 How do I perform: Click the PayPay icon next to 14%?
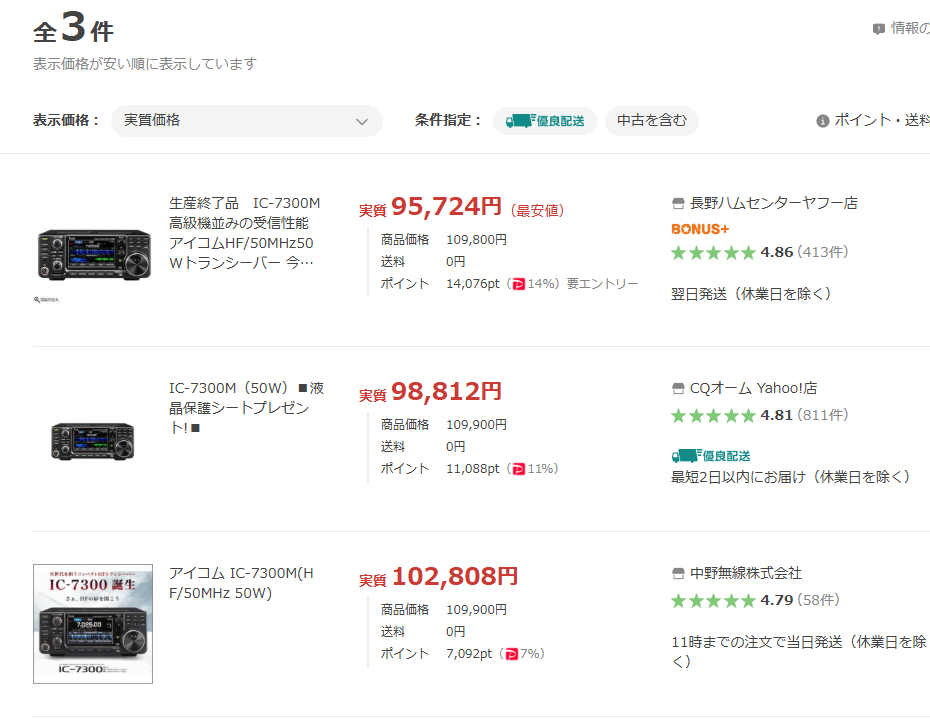click(518, 285)
